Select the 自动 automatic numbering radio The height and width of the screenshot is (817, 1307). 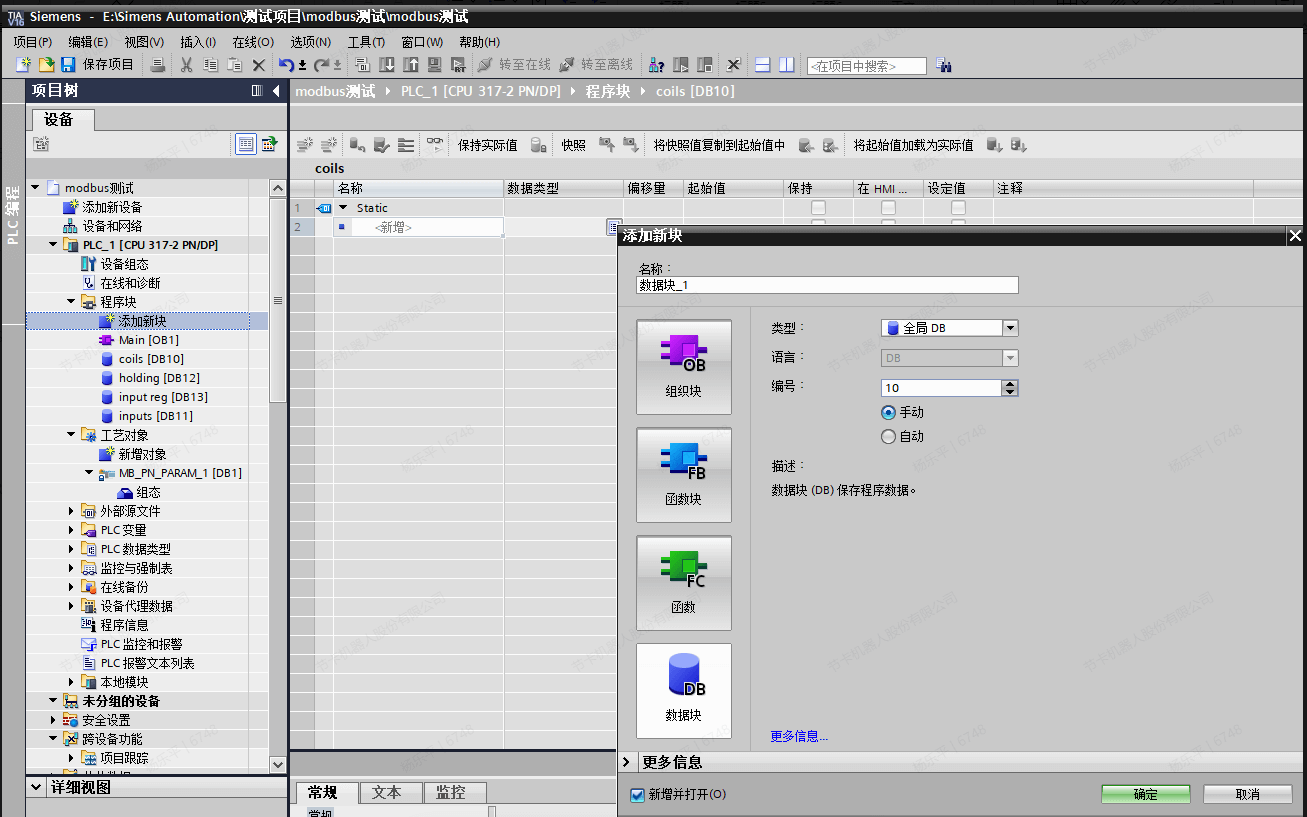[x=888, y=436]
